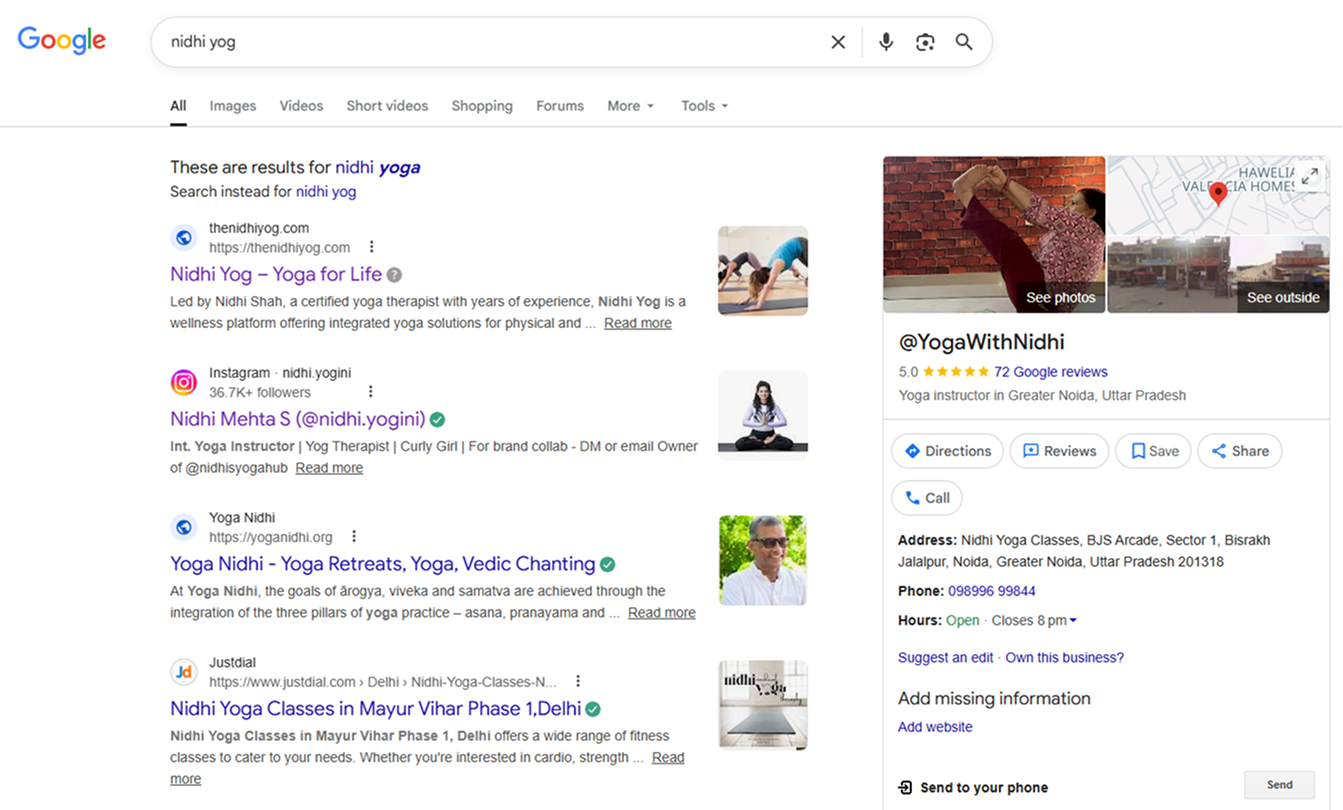Click info icon beside Nidhi Yog title
Screen dimensions: 1343x810
pyautogui.click(x=395, y=275)
